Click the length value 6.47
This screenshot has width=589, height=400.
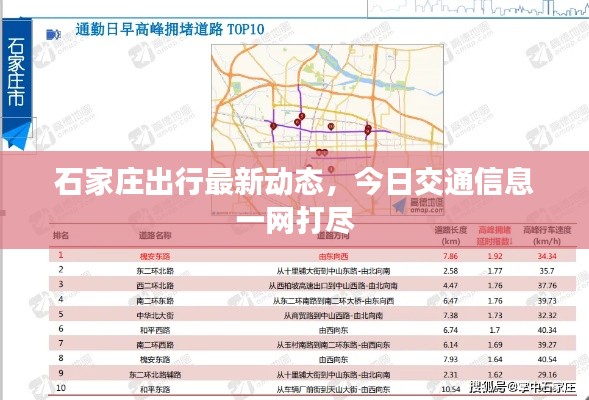(450, 300)
